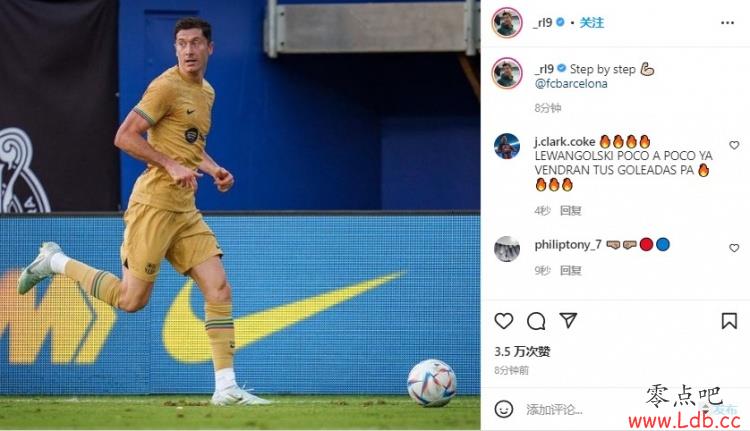Open philiptony_7's avatar

[507, 249]
